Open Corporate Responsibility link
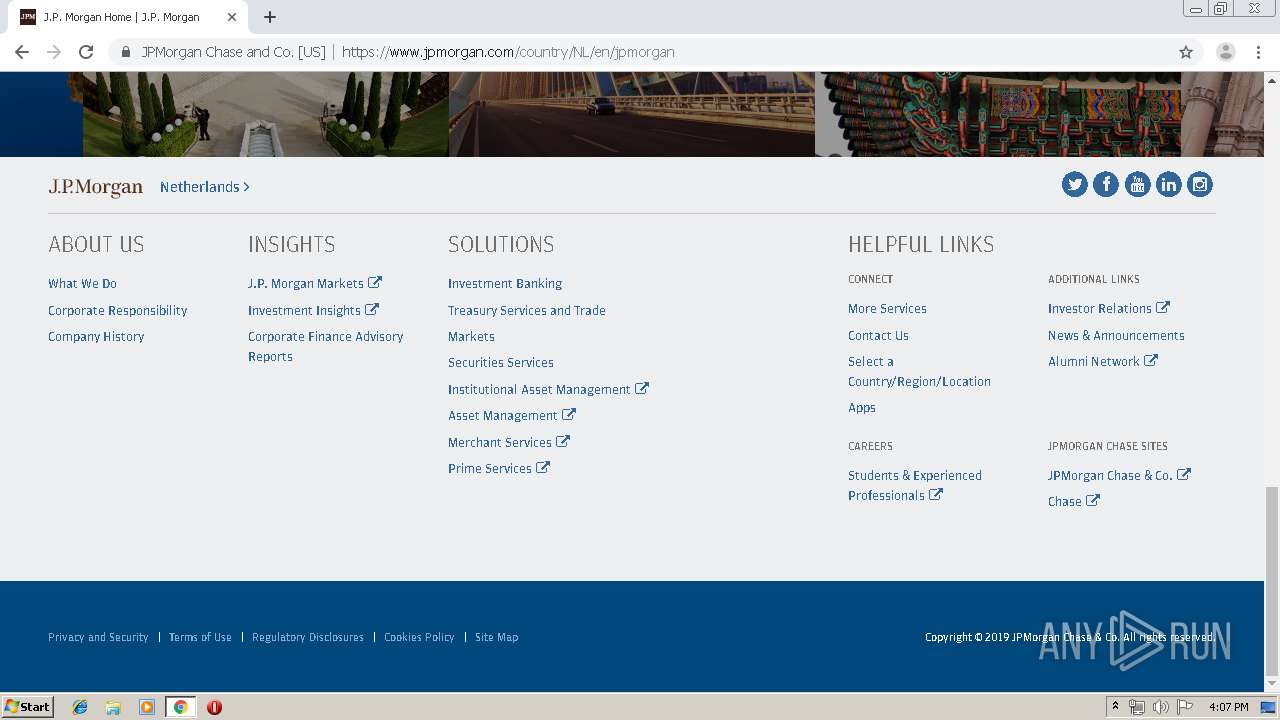The width and height of the screenshot is (1280, 720). [118, 311]
